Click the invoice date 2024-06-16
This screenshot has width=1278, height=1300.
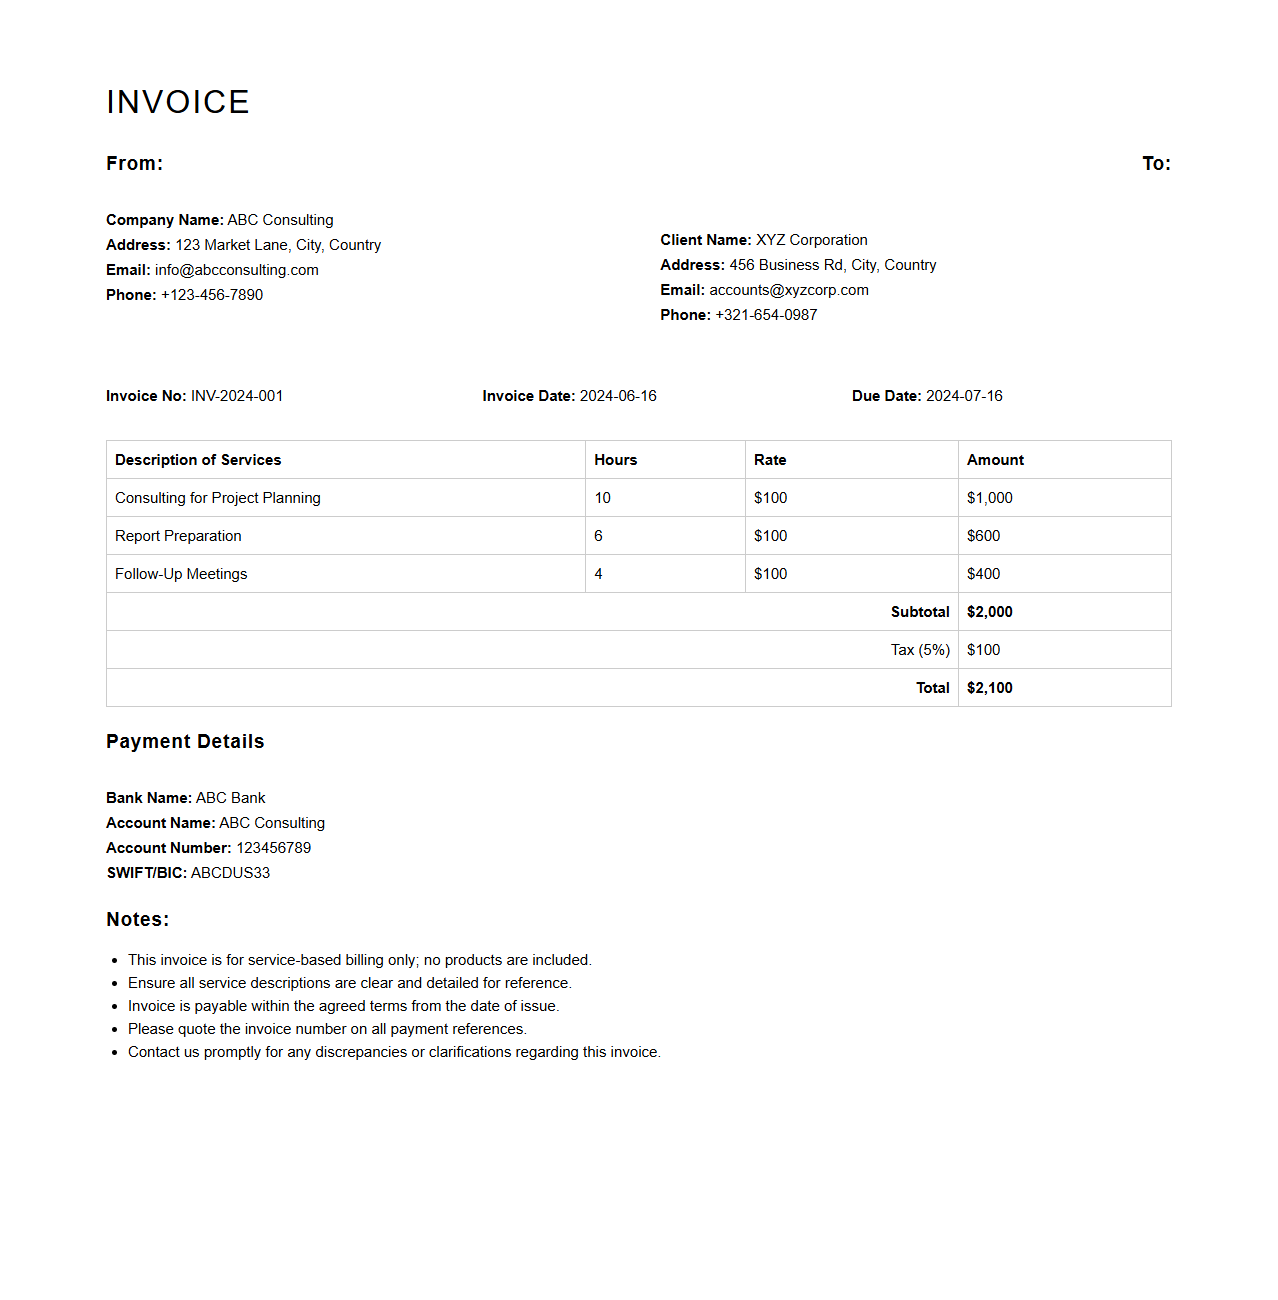(618, 396)
